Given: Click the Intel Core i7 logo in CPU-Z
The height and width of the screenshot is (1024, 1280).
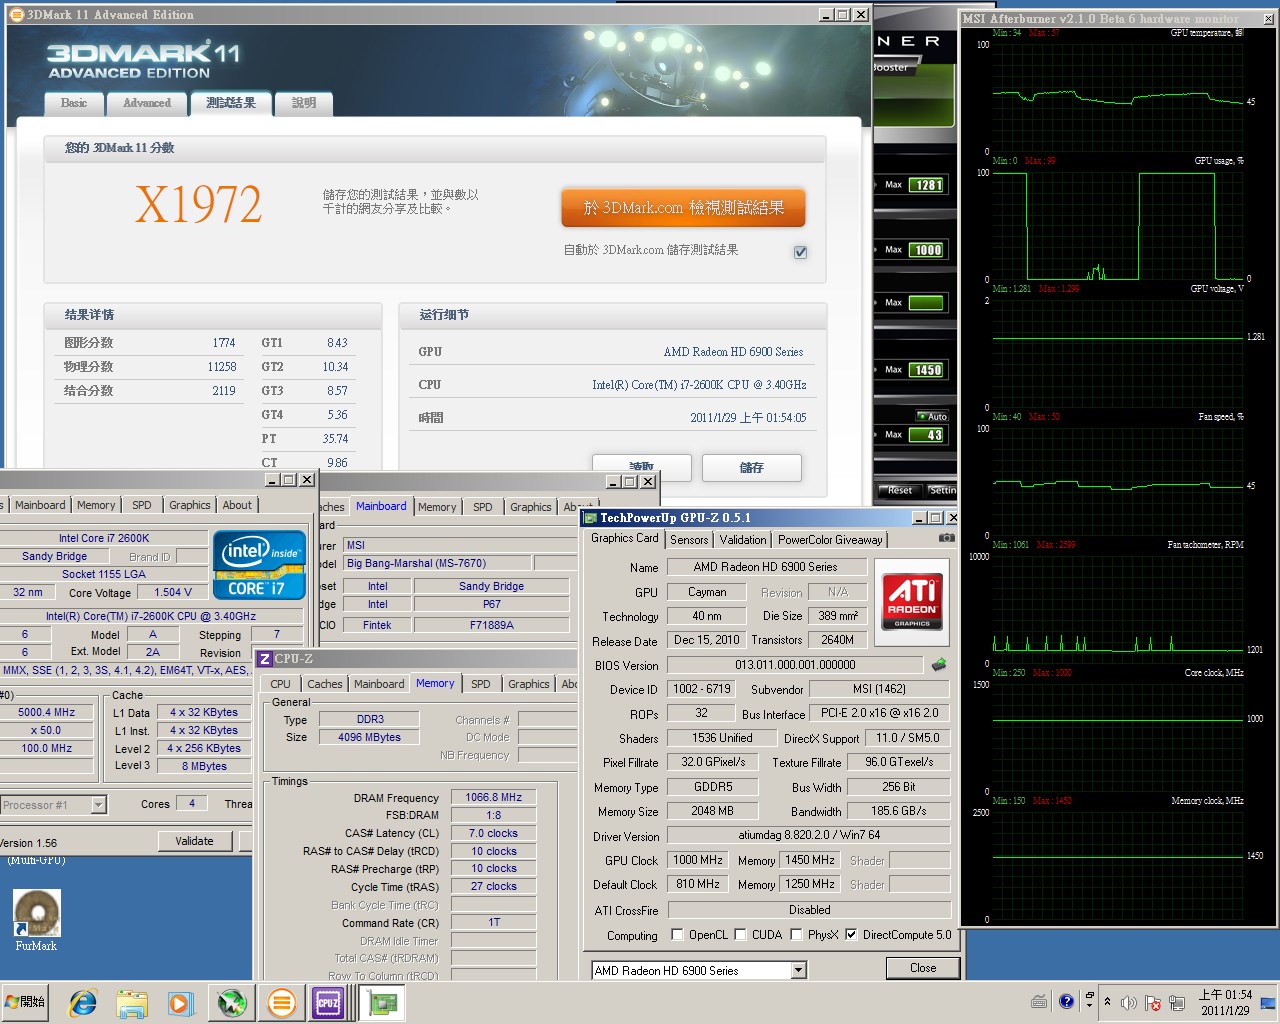Looking at the screenshot, I should pyautogui.click(x=260, y=565).
